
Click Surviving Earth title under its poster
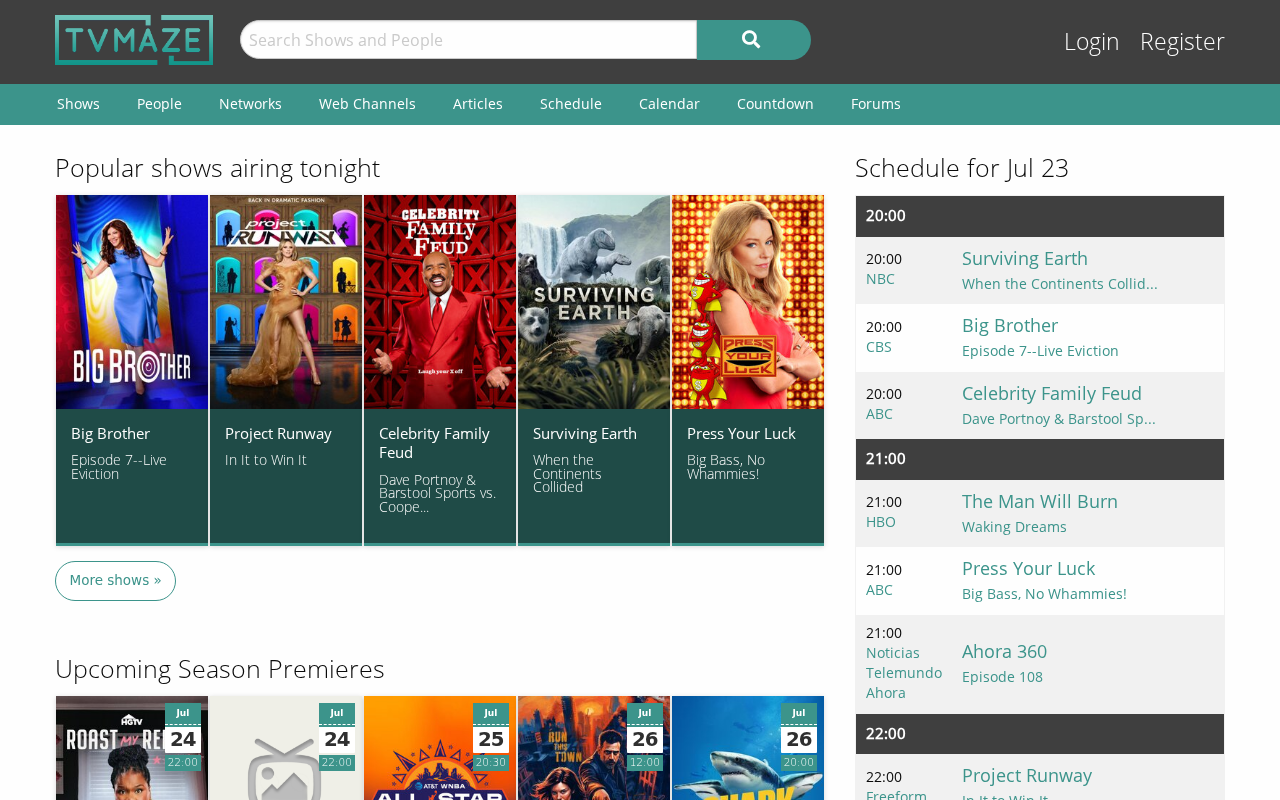point(585,433)
